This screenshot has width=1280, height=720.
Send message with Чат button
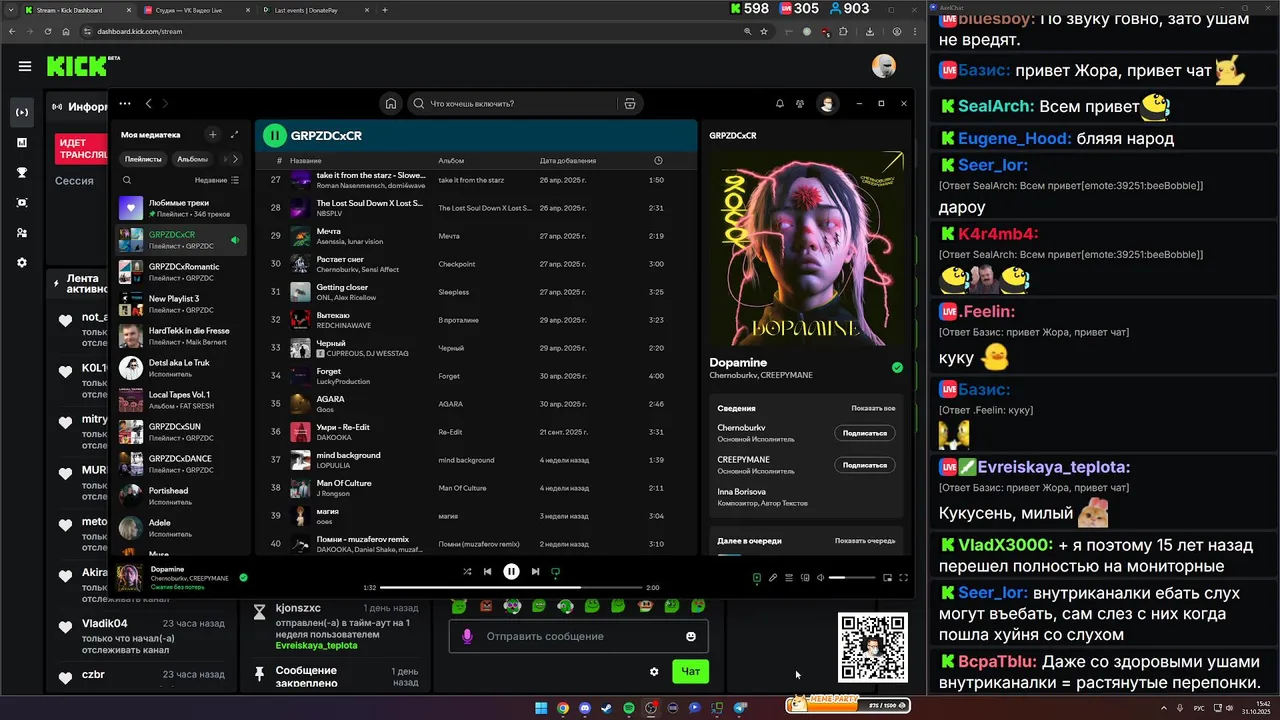(690, 672)
